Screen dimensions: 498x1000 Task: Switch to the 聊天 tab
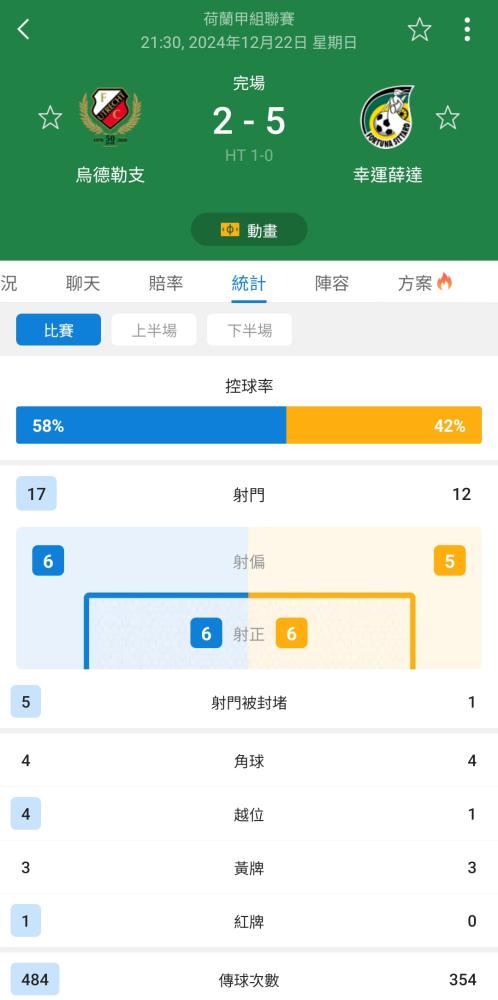(83, 283)
